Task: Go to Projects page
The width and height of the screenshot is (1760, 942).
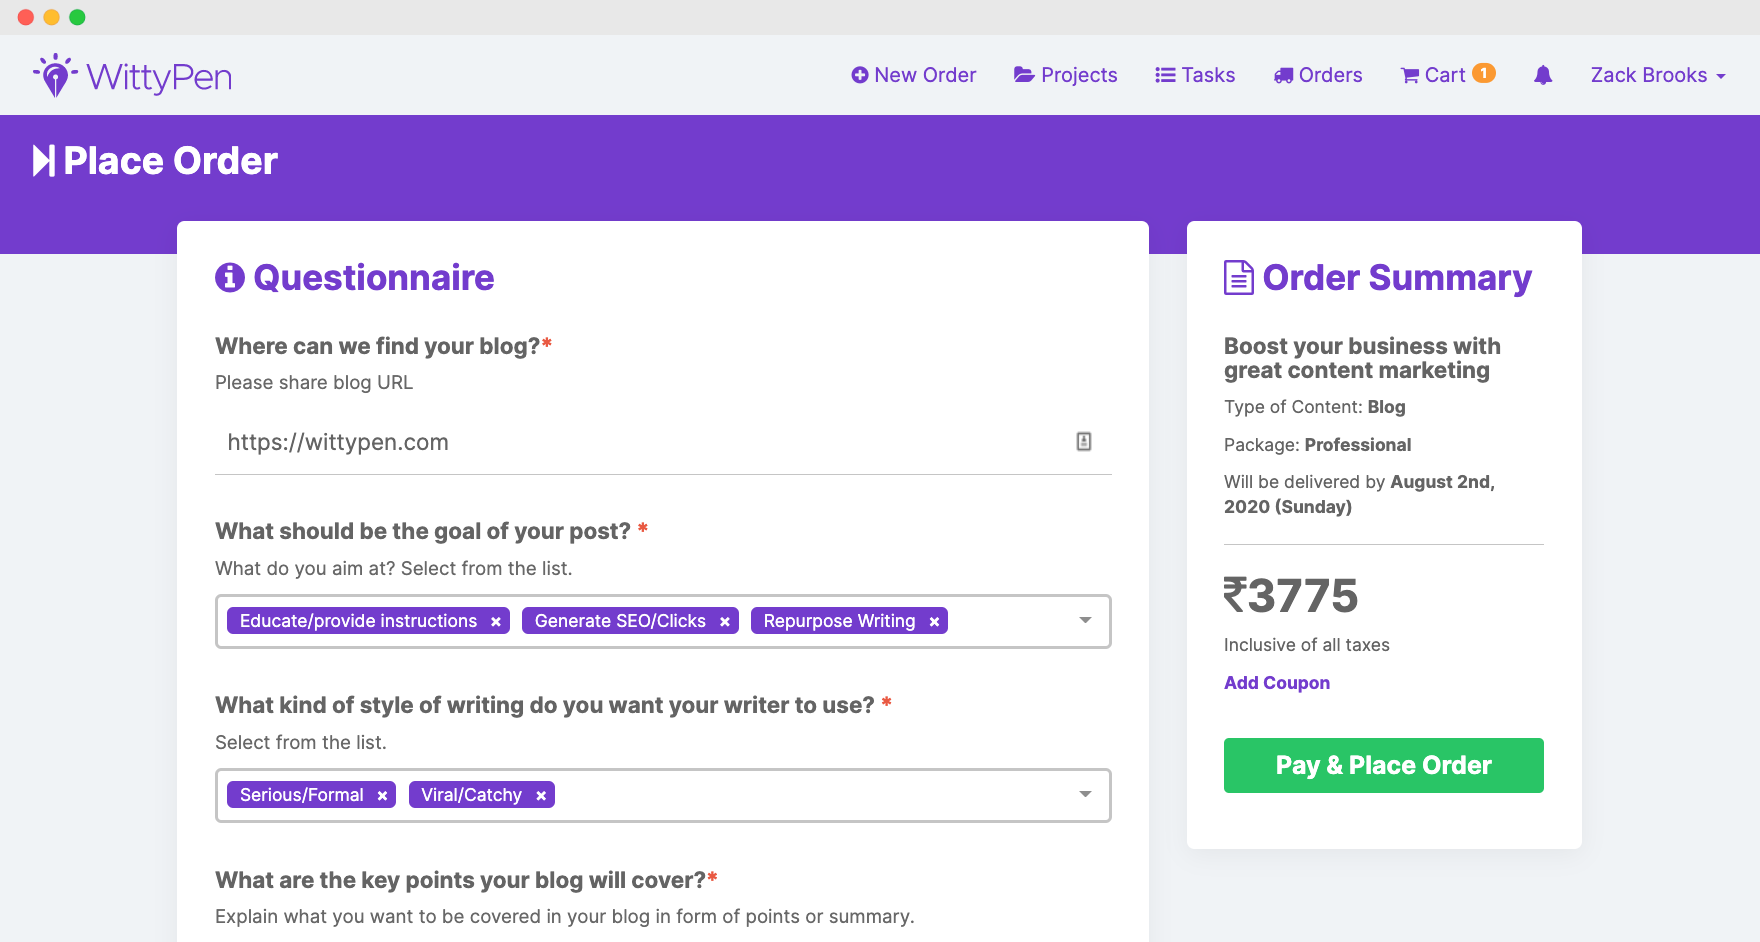Action: point(1066,75)
